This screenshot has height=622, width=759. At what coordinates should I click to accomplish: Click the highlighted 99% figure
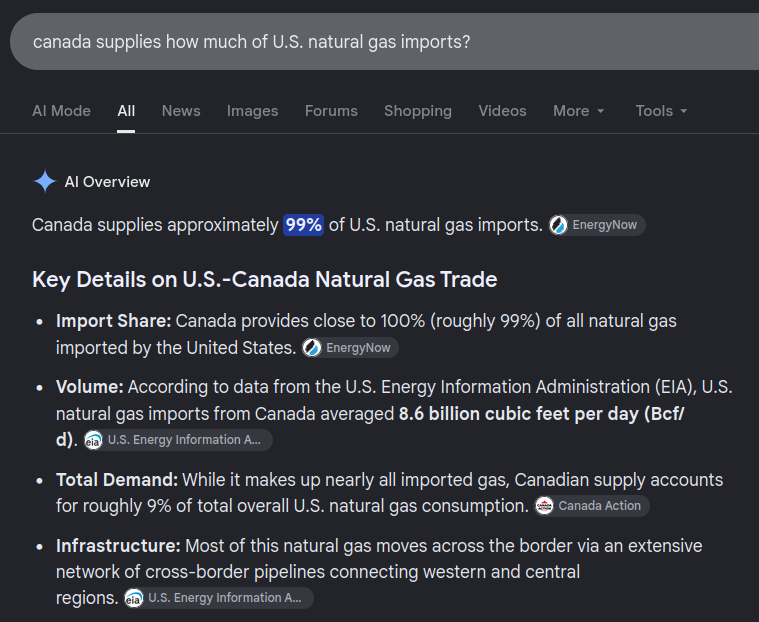coord(304,225)
